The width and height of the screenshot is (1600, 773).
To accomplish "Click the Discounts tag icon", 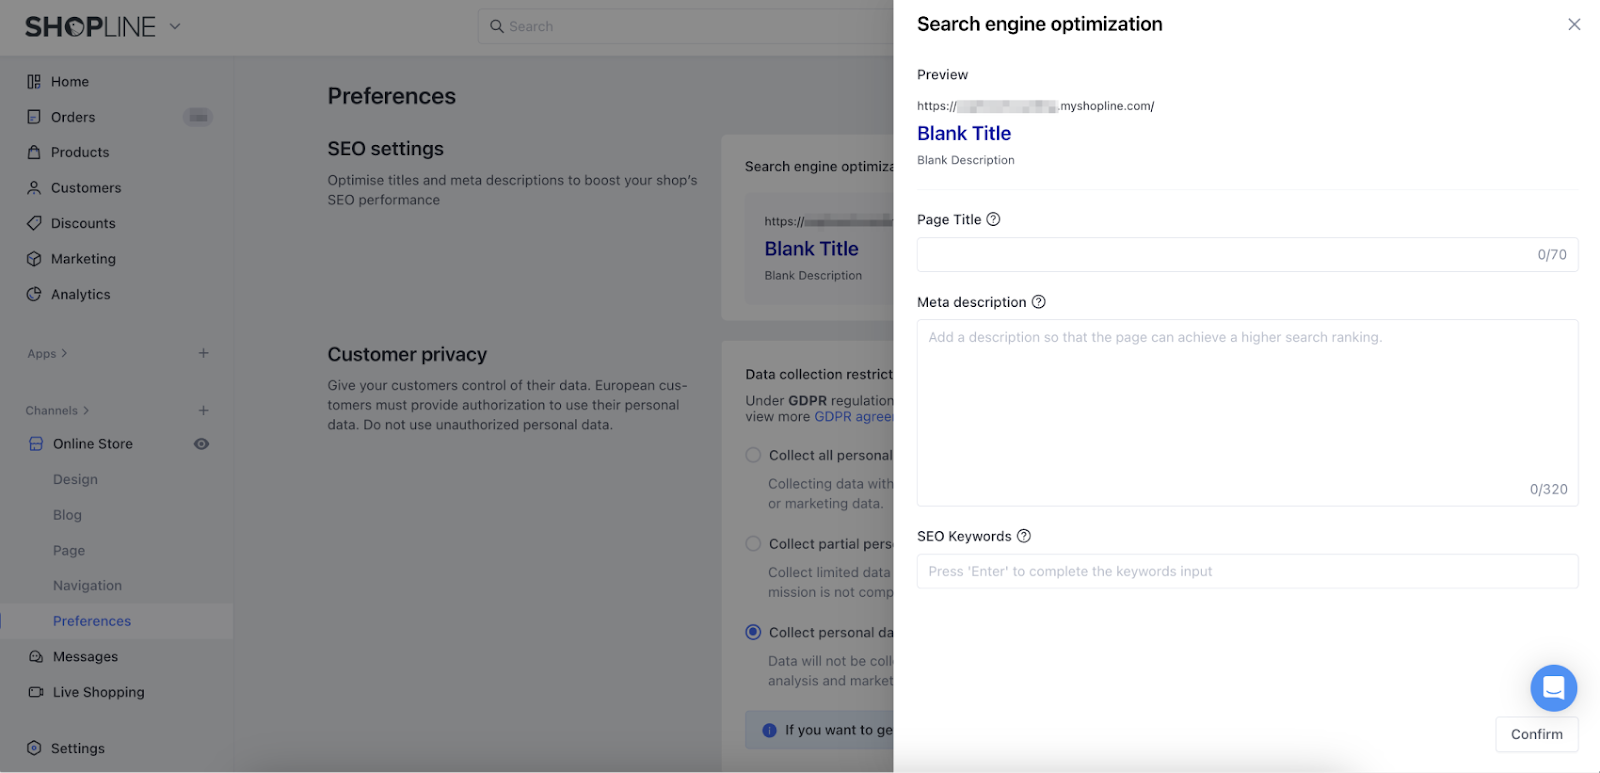I will (34, 223).
